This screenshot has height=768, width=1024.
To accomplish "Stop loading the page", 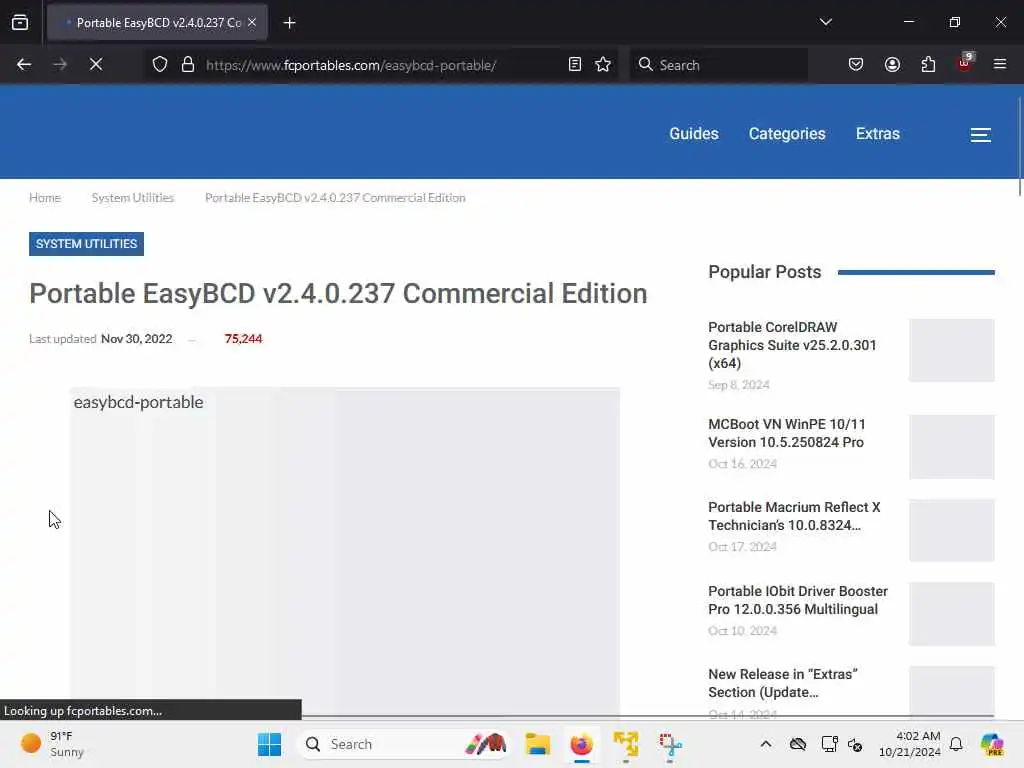I will (x=96, y=64).
